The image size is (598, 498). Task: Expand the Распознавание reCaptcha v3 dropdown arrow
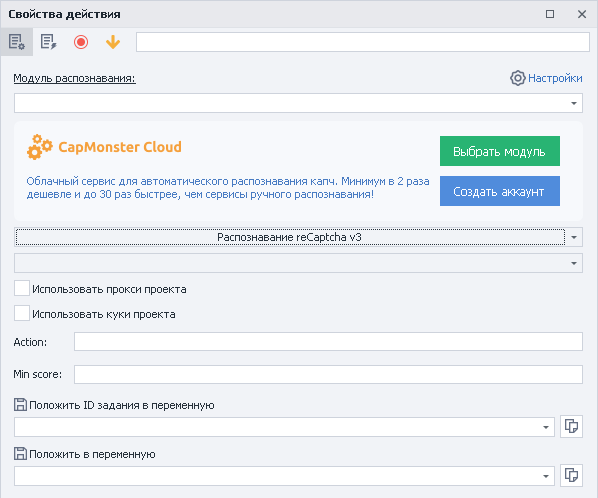tap(574, 237)
